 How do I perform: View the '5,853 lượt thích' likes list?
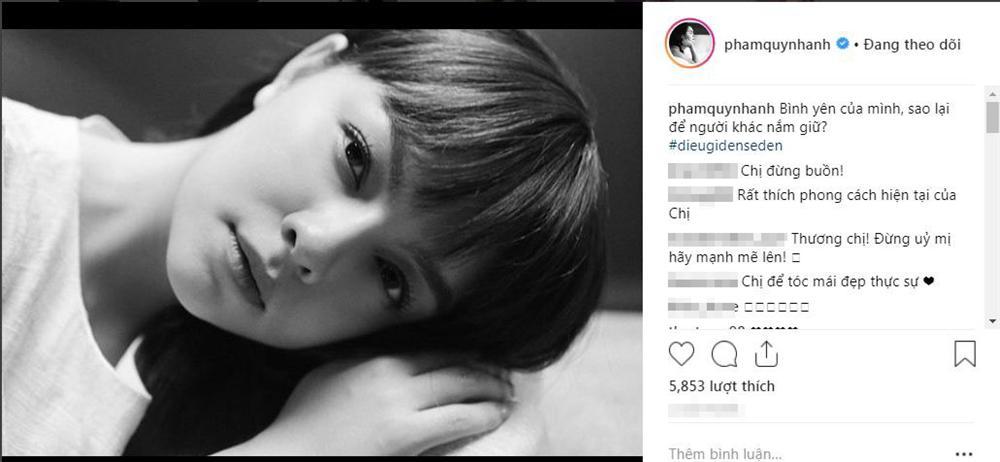tap(722, 386)
